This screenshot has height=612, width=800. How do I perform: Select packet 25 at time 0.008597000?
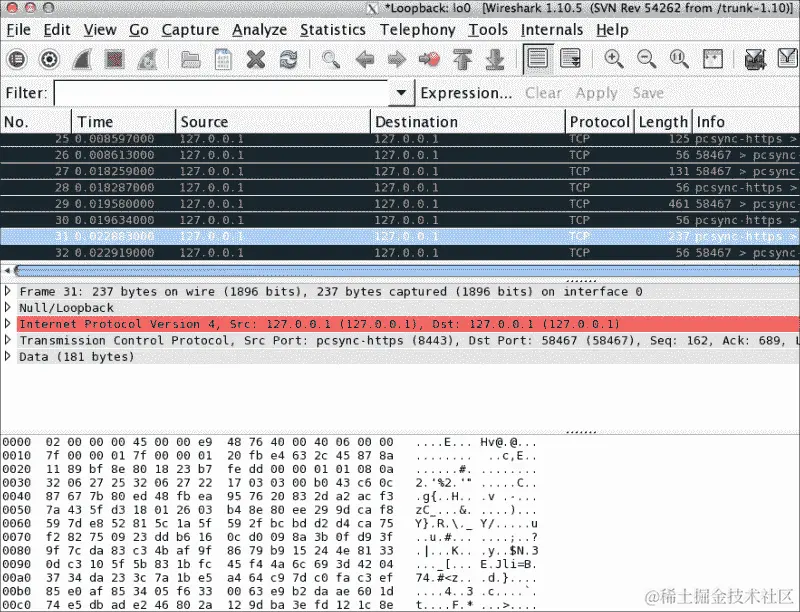(400, 139)
